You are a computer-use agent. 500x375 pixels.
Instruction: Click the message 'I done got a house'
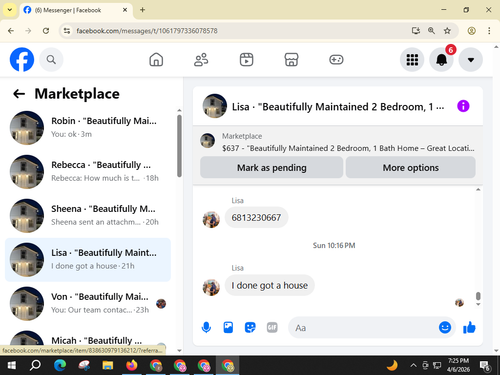pos(269,285)
